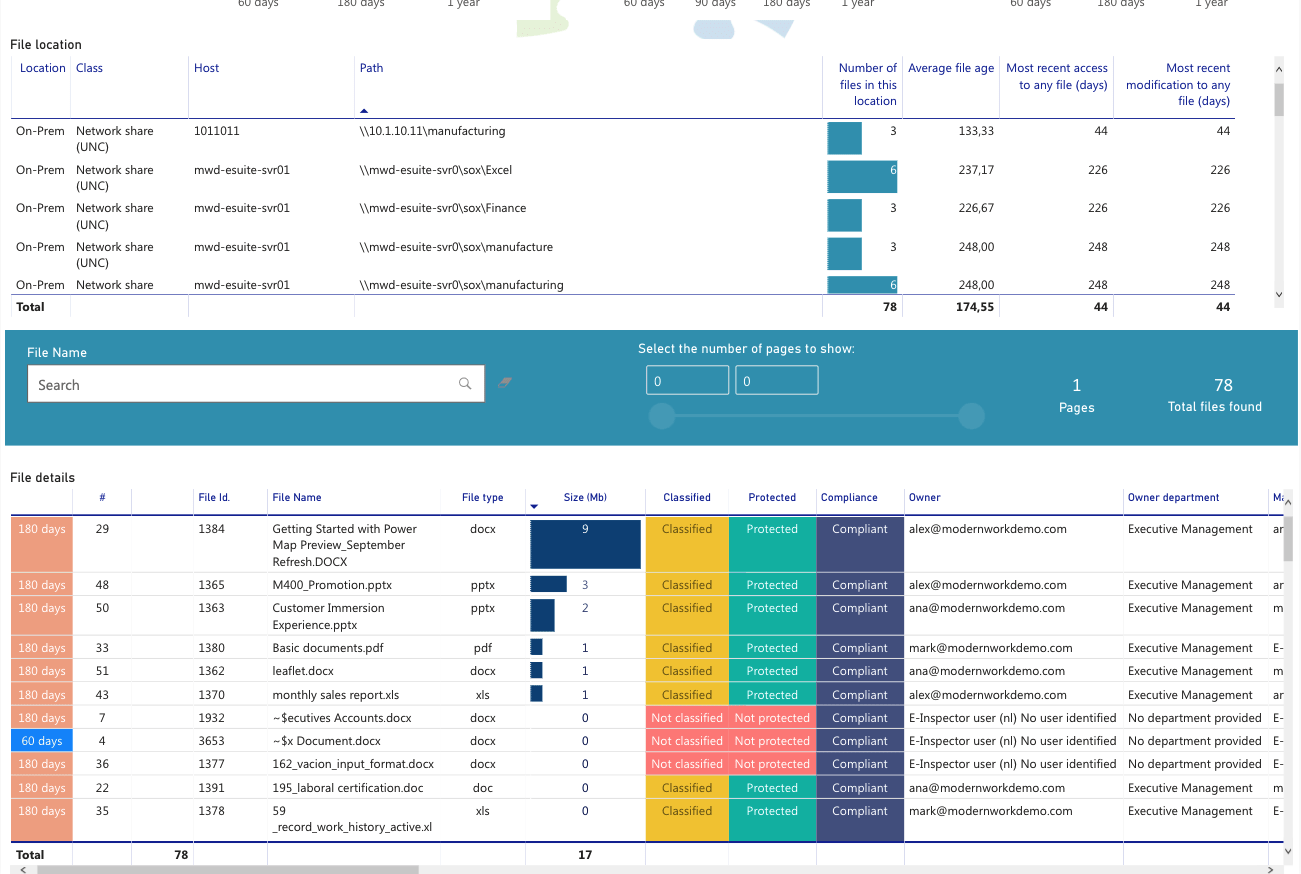Screen dimensions: 1301x874
Task: Click the horizontal scrollbar under File details
Action: pyautogui.click(x=228, y=869)
